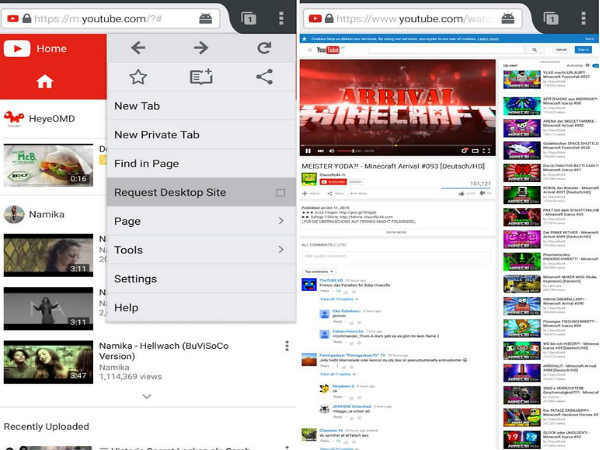Open the first Up next sidebar thumbnail
The image size is (600, 450).
pos(522,79)
